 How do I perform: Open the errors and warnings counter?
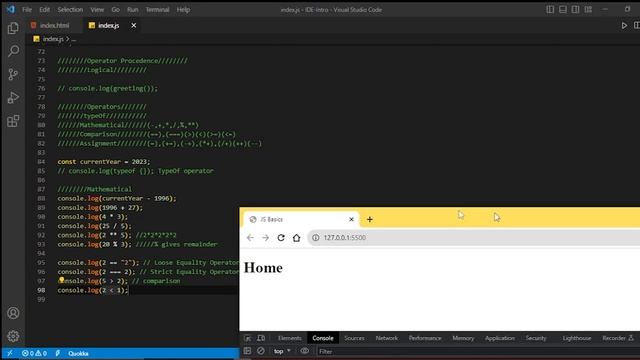coord(34,353)
